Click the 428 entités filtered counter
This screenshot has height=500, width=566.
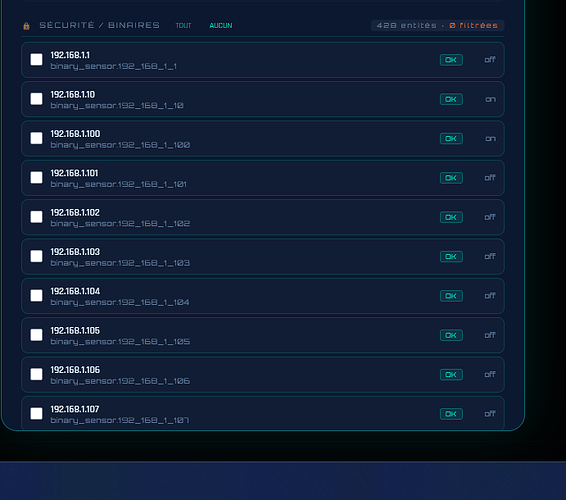(x=437, y=26)
